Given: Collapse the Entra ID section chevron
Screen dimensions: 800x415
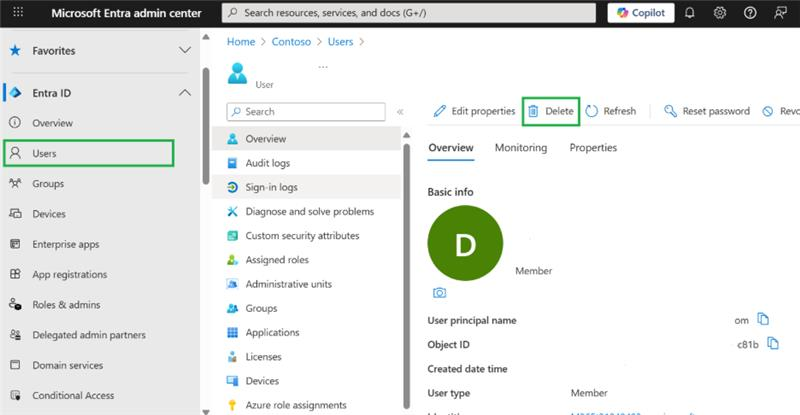Looking at the screenshot, I should [185, 93].
